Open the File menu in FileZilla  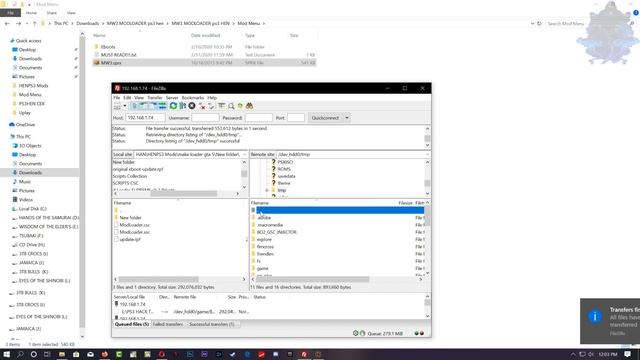click(117, 98)
